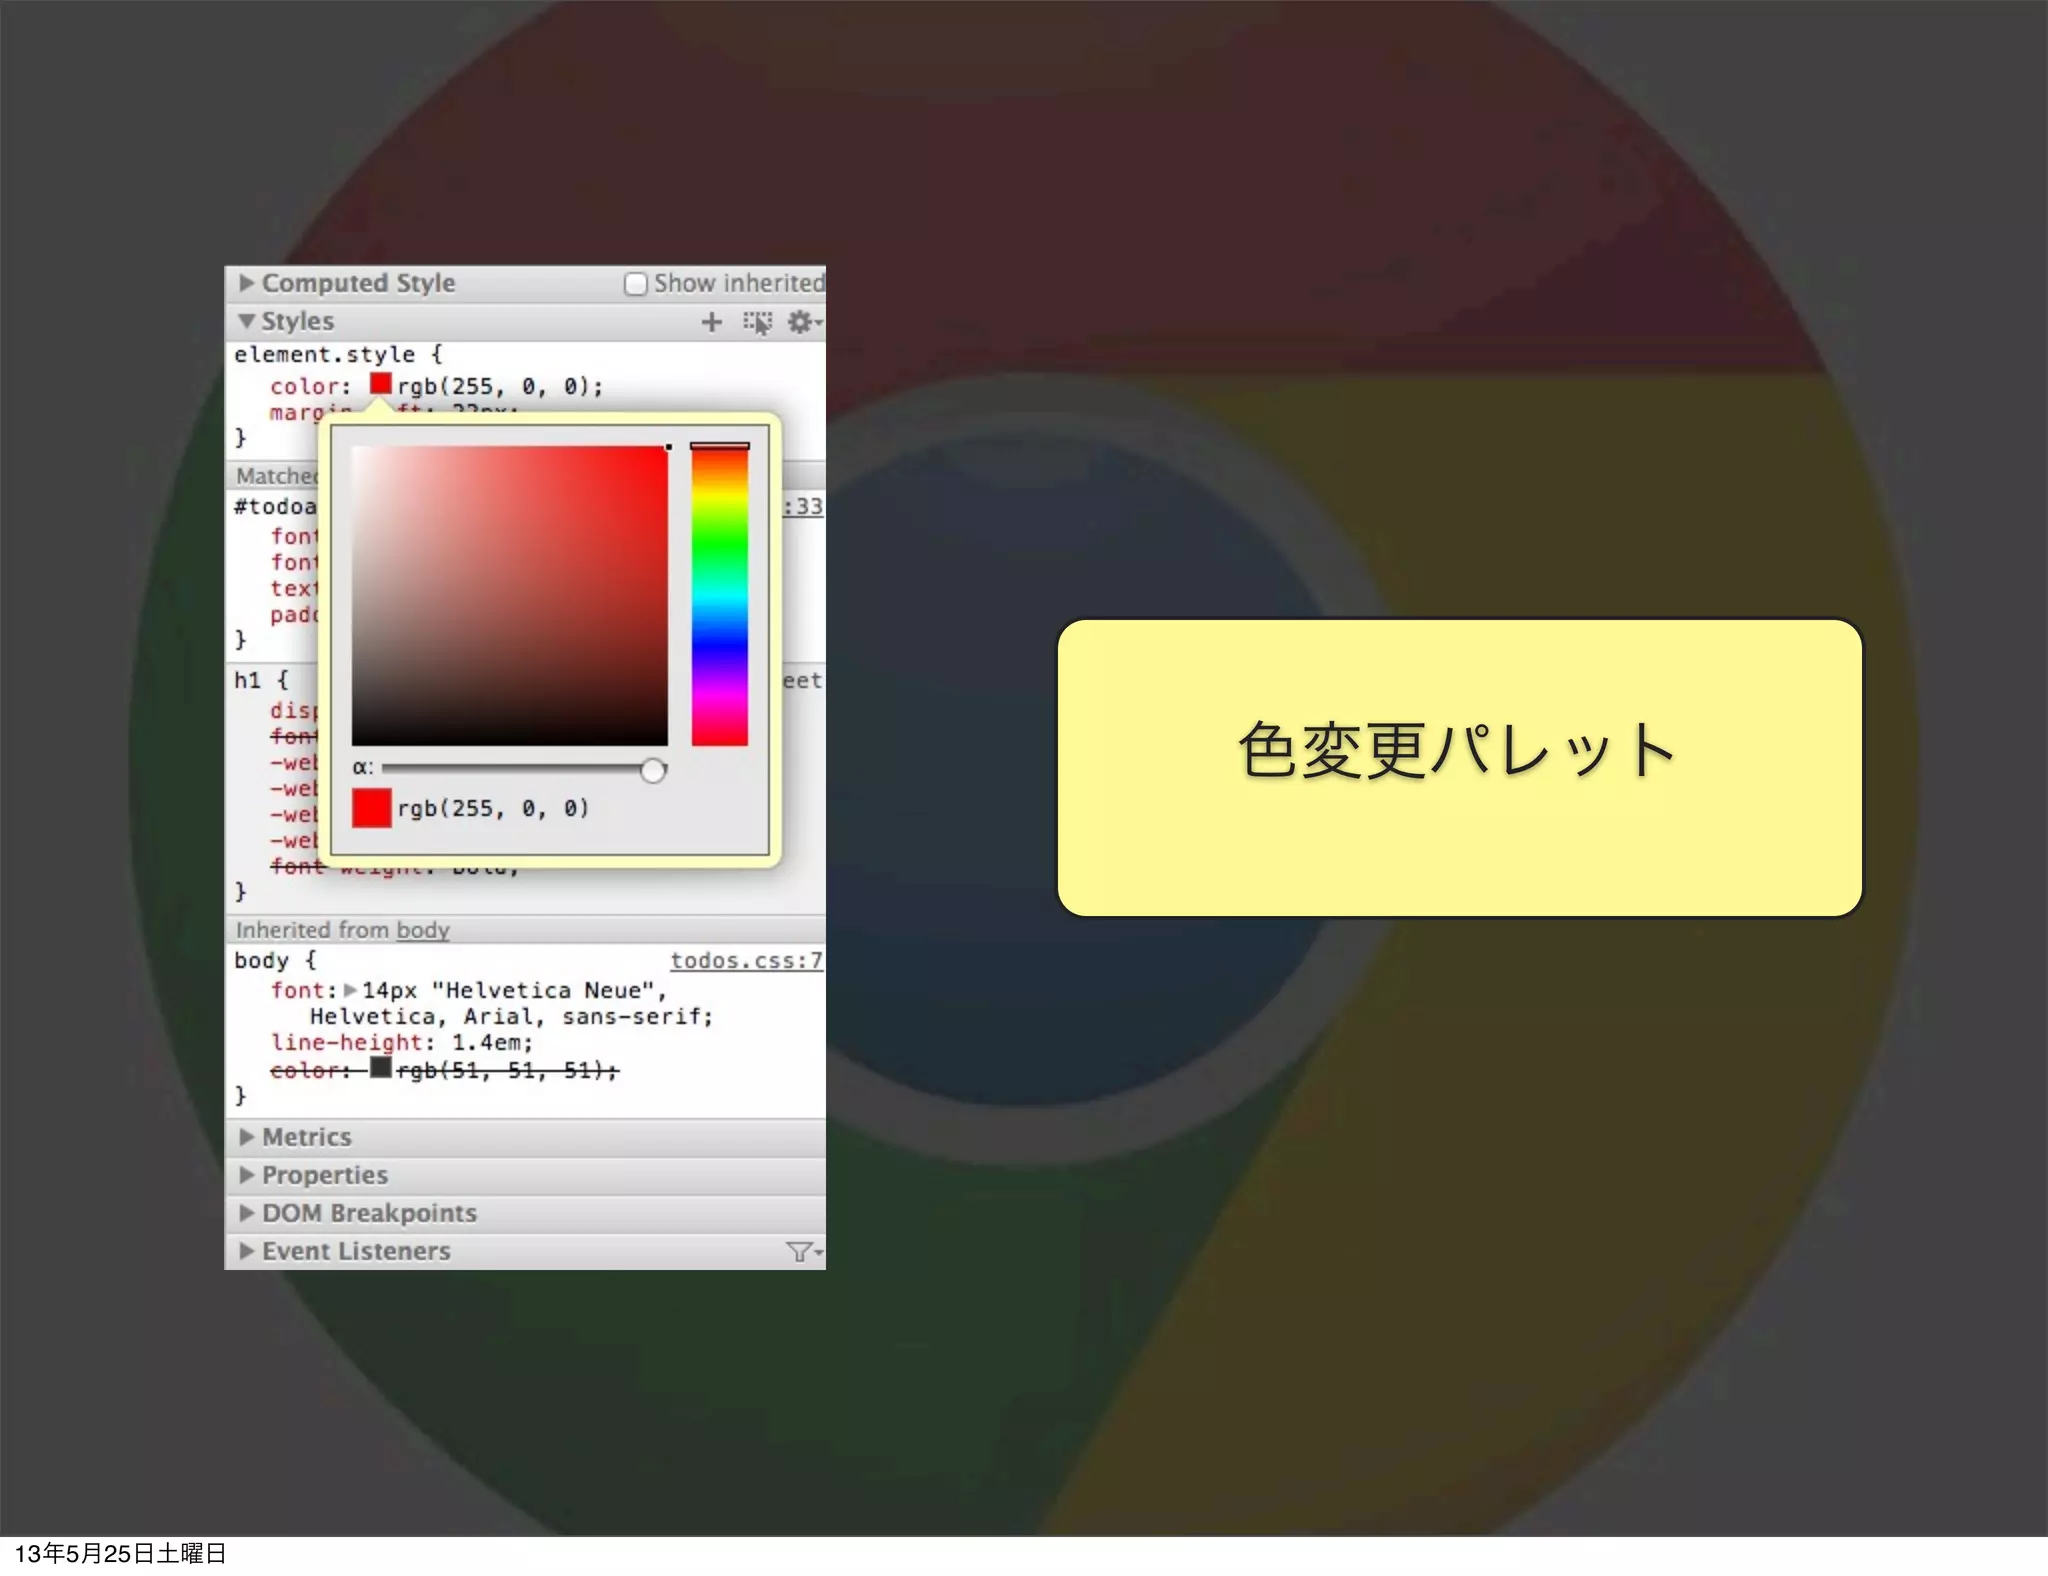Click the toggle element state icon
The image size is (2048, 1576).
tap(757, 322)
